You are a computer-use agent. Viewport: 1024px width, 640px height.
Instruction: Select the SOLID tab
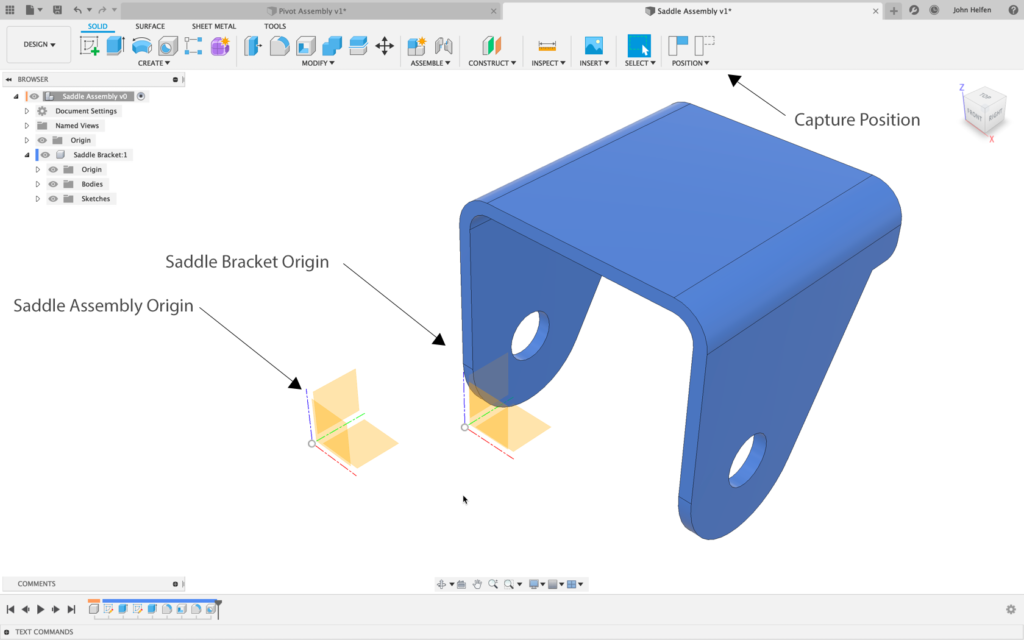point(97,26)
